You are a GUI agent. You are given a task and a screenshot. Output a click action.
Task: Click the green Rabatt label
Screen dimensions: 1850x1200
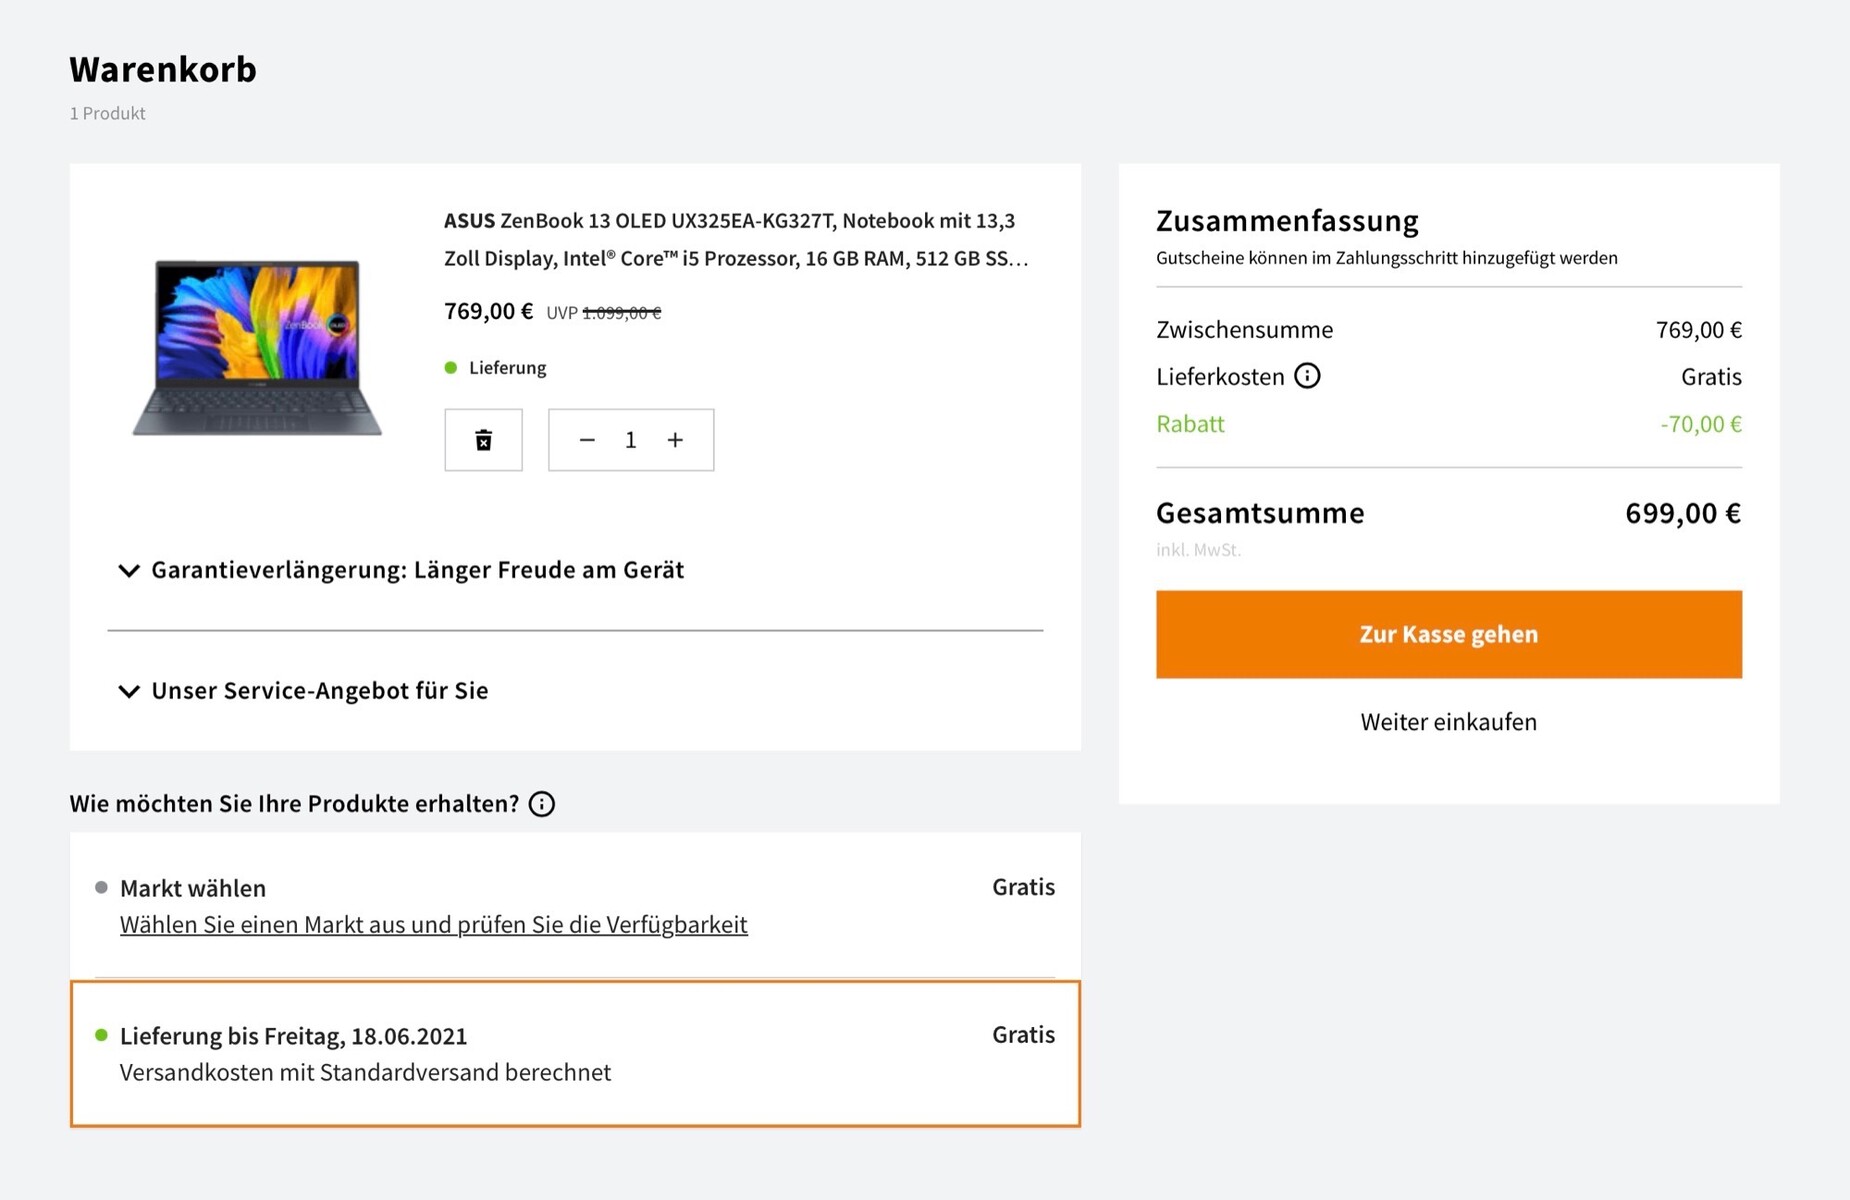pyautogui.click(x=1190, y=424)
